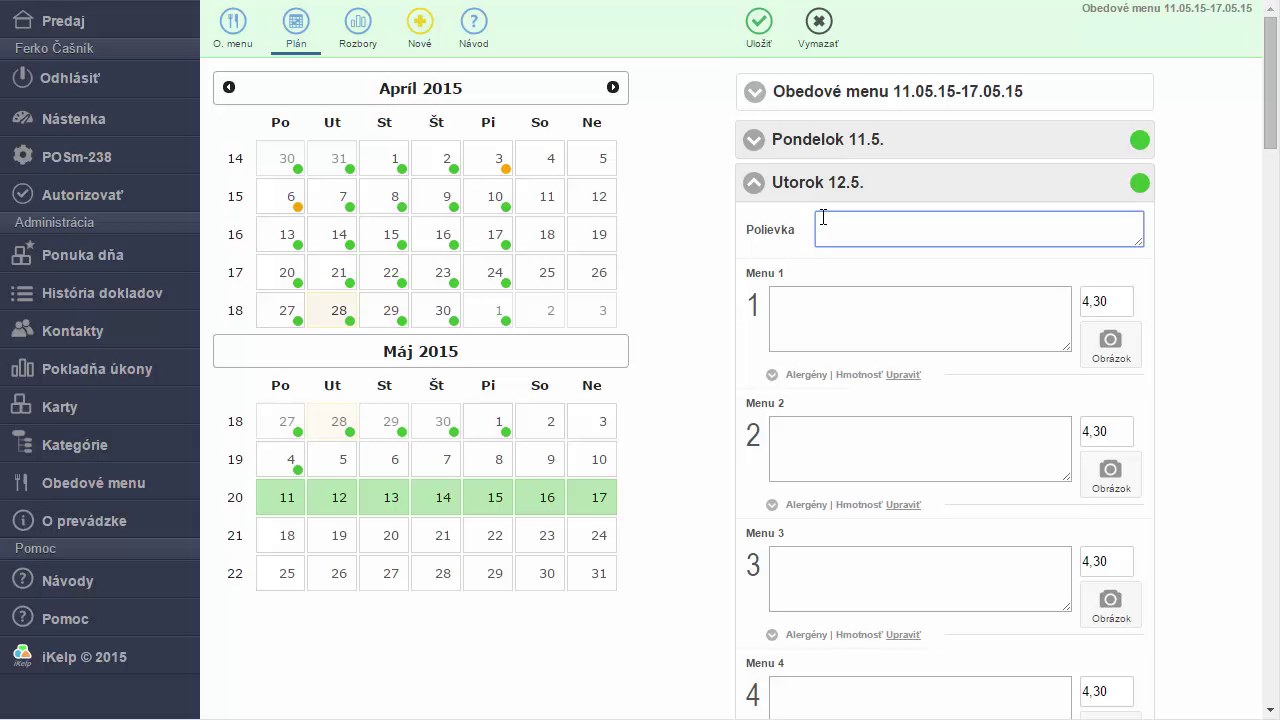Select April 15 in the calendar
This screenshot has height=720, width=1280.
385,234
